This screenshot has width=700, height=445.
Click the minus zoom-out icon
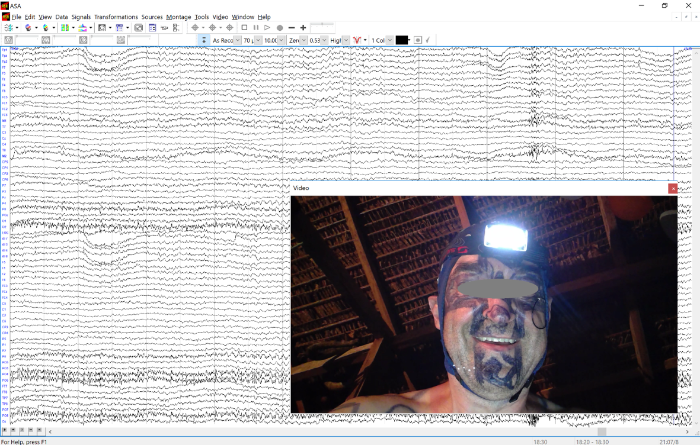(291, 28)
